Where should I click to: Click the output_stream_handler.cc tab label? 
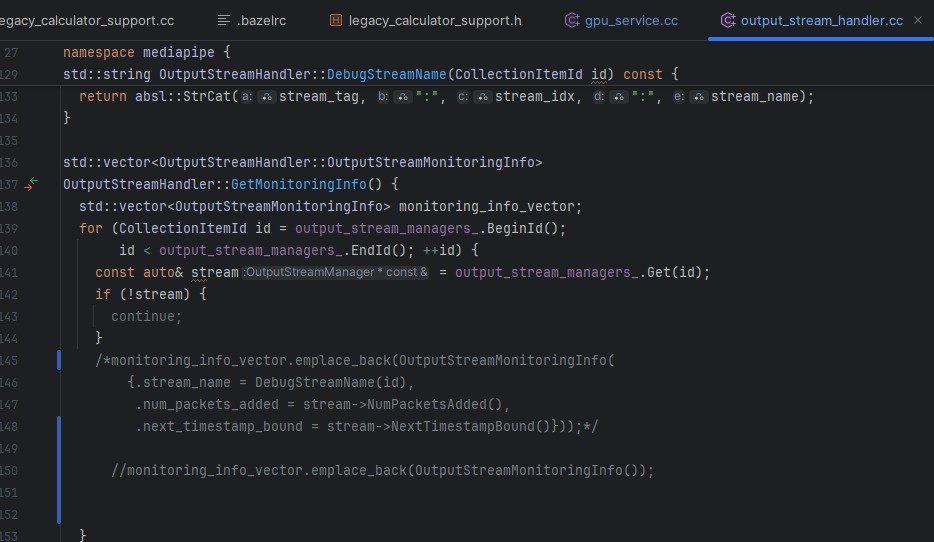pyautogui.click(x=821, y=20)
